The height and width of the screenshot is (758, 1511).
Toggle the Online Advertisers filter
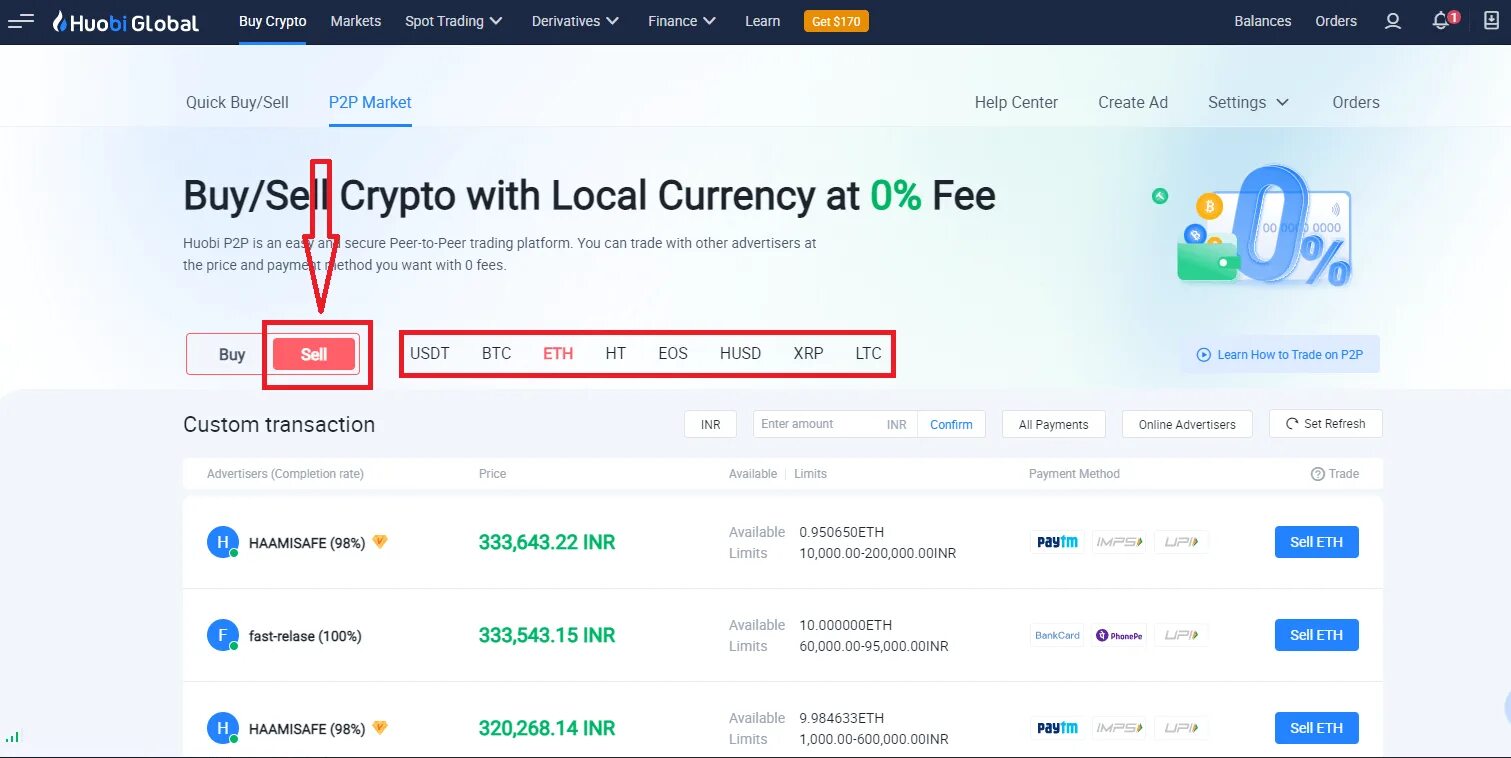click(1187, 424)
